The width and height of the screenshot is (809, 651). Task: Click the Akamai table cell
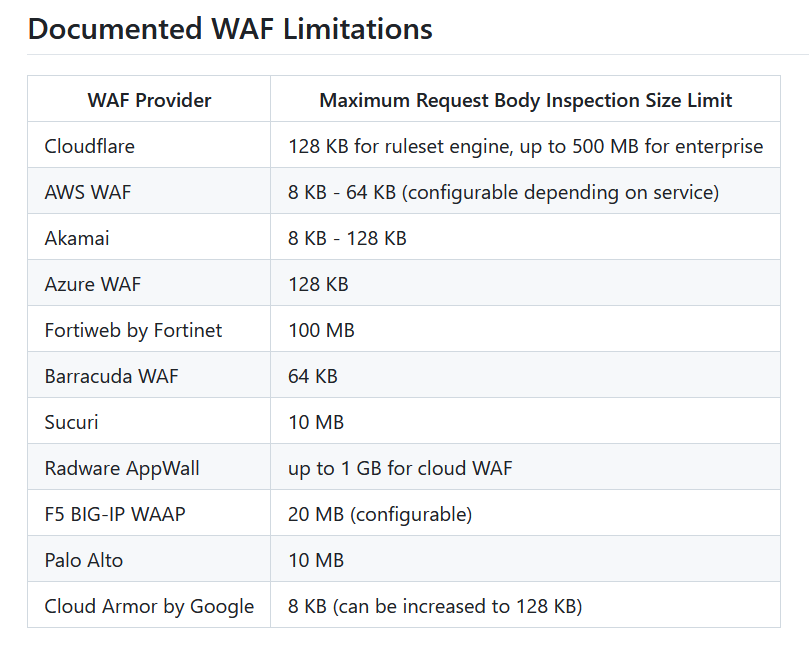click(77, 238)
